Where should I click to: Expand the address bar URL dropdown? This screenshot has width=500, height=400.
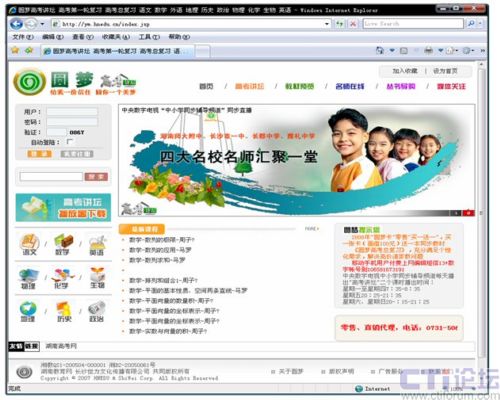point(327,24)
